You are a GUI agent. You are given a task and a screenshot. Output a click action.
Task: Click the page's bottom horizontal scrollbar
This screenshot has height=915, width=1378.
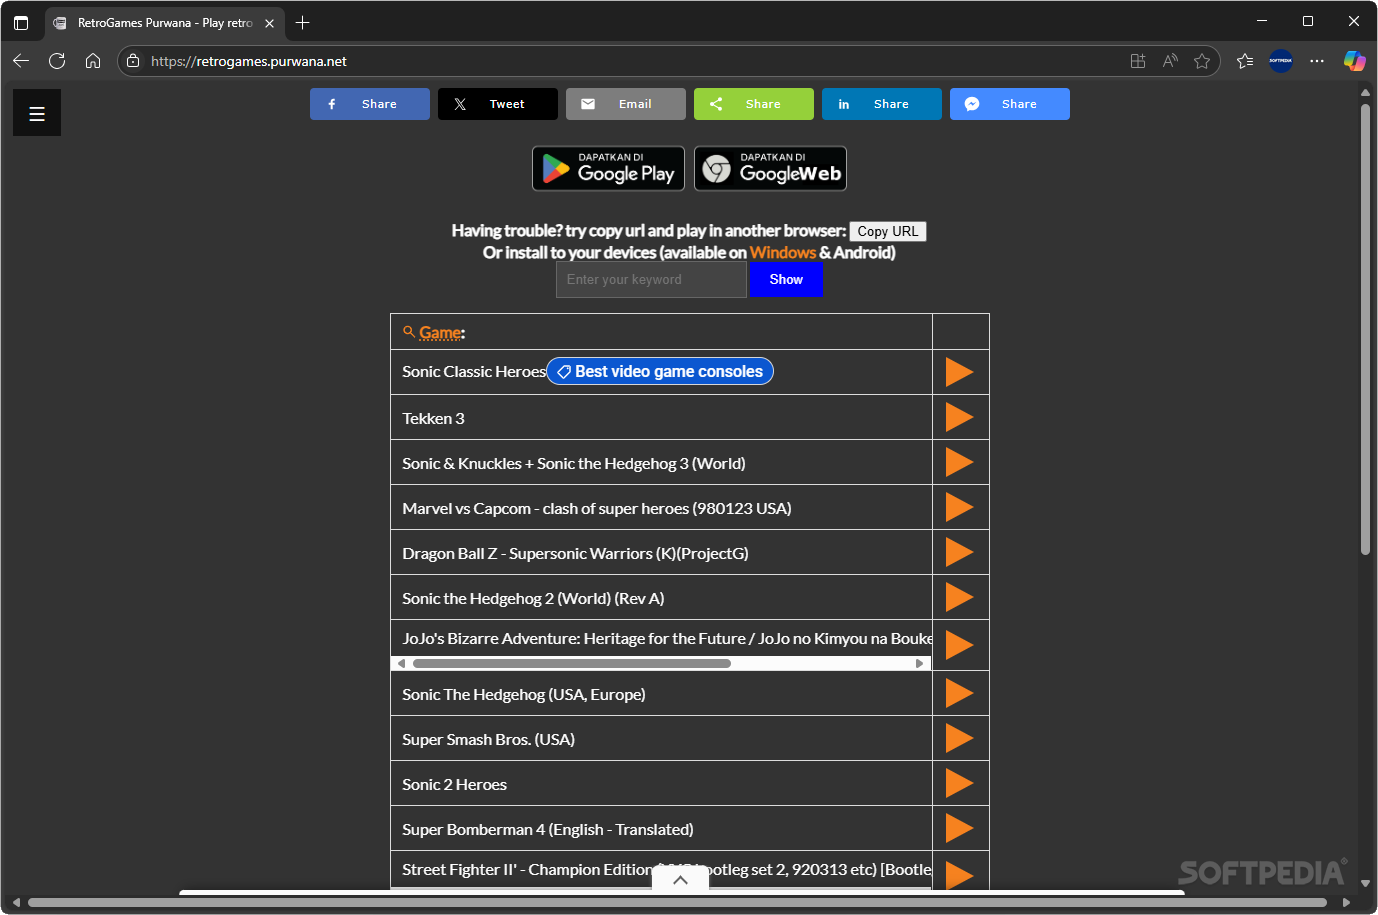pyautogui.click(x=677, y=902)
